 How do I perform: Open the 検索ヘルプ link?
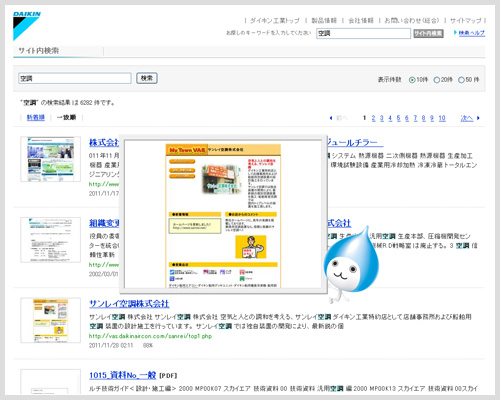coord(472,33)
